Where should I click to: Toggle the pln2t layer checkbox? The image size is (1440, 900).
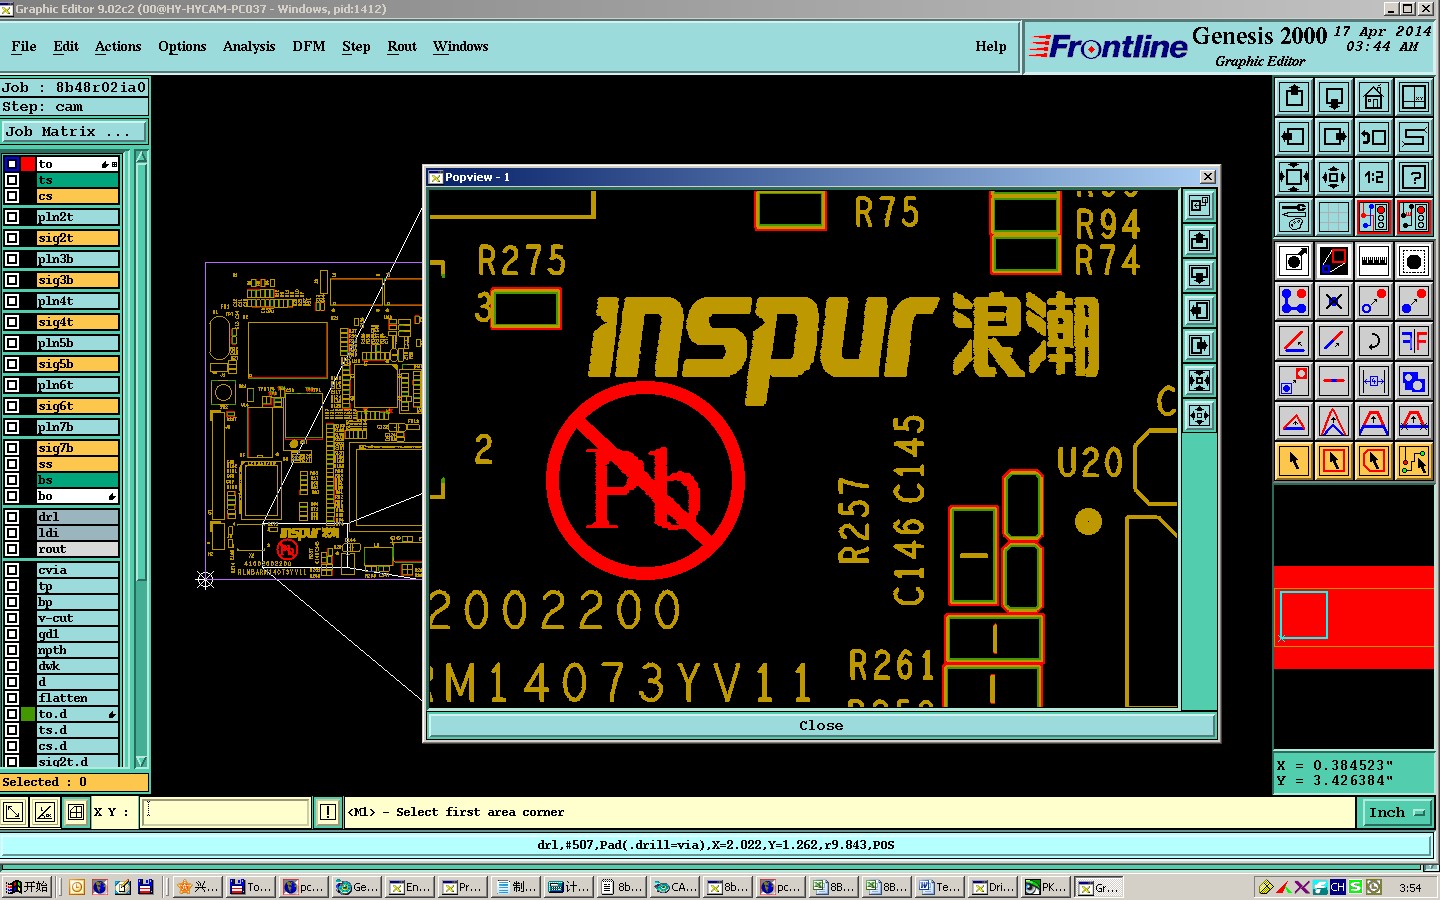click(x=12, y=217)
